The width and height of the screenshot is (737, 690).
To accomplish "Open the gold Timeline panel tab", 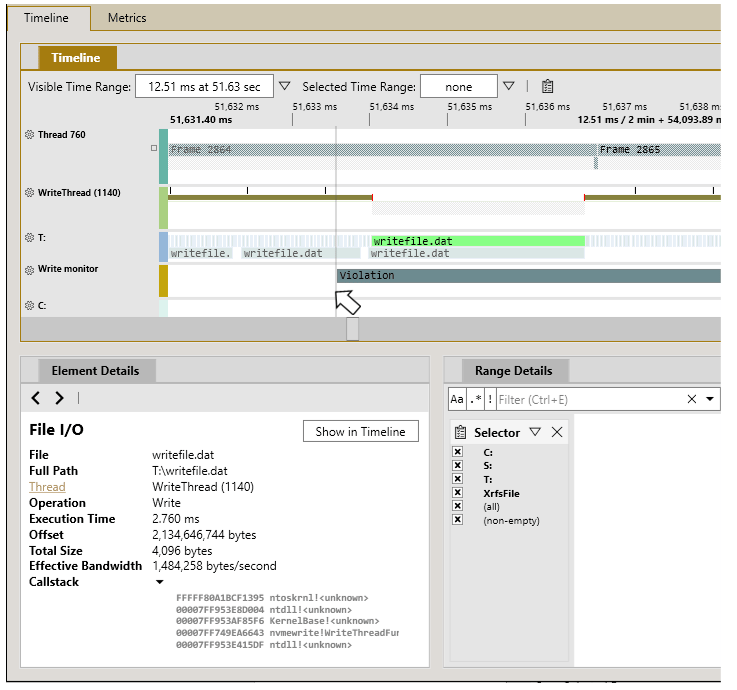I will [77, 58].
